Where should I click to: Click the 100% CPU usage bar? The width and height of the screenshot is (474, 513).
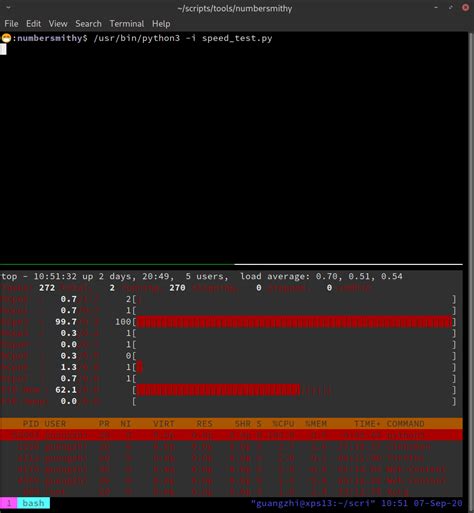click(x=294, y=322)
